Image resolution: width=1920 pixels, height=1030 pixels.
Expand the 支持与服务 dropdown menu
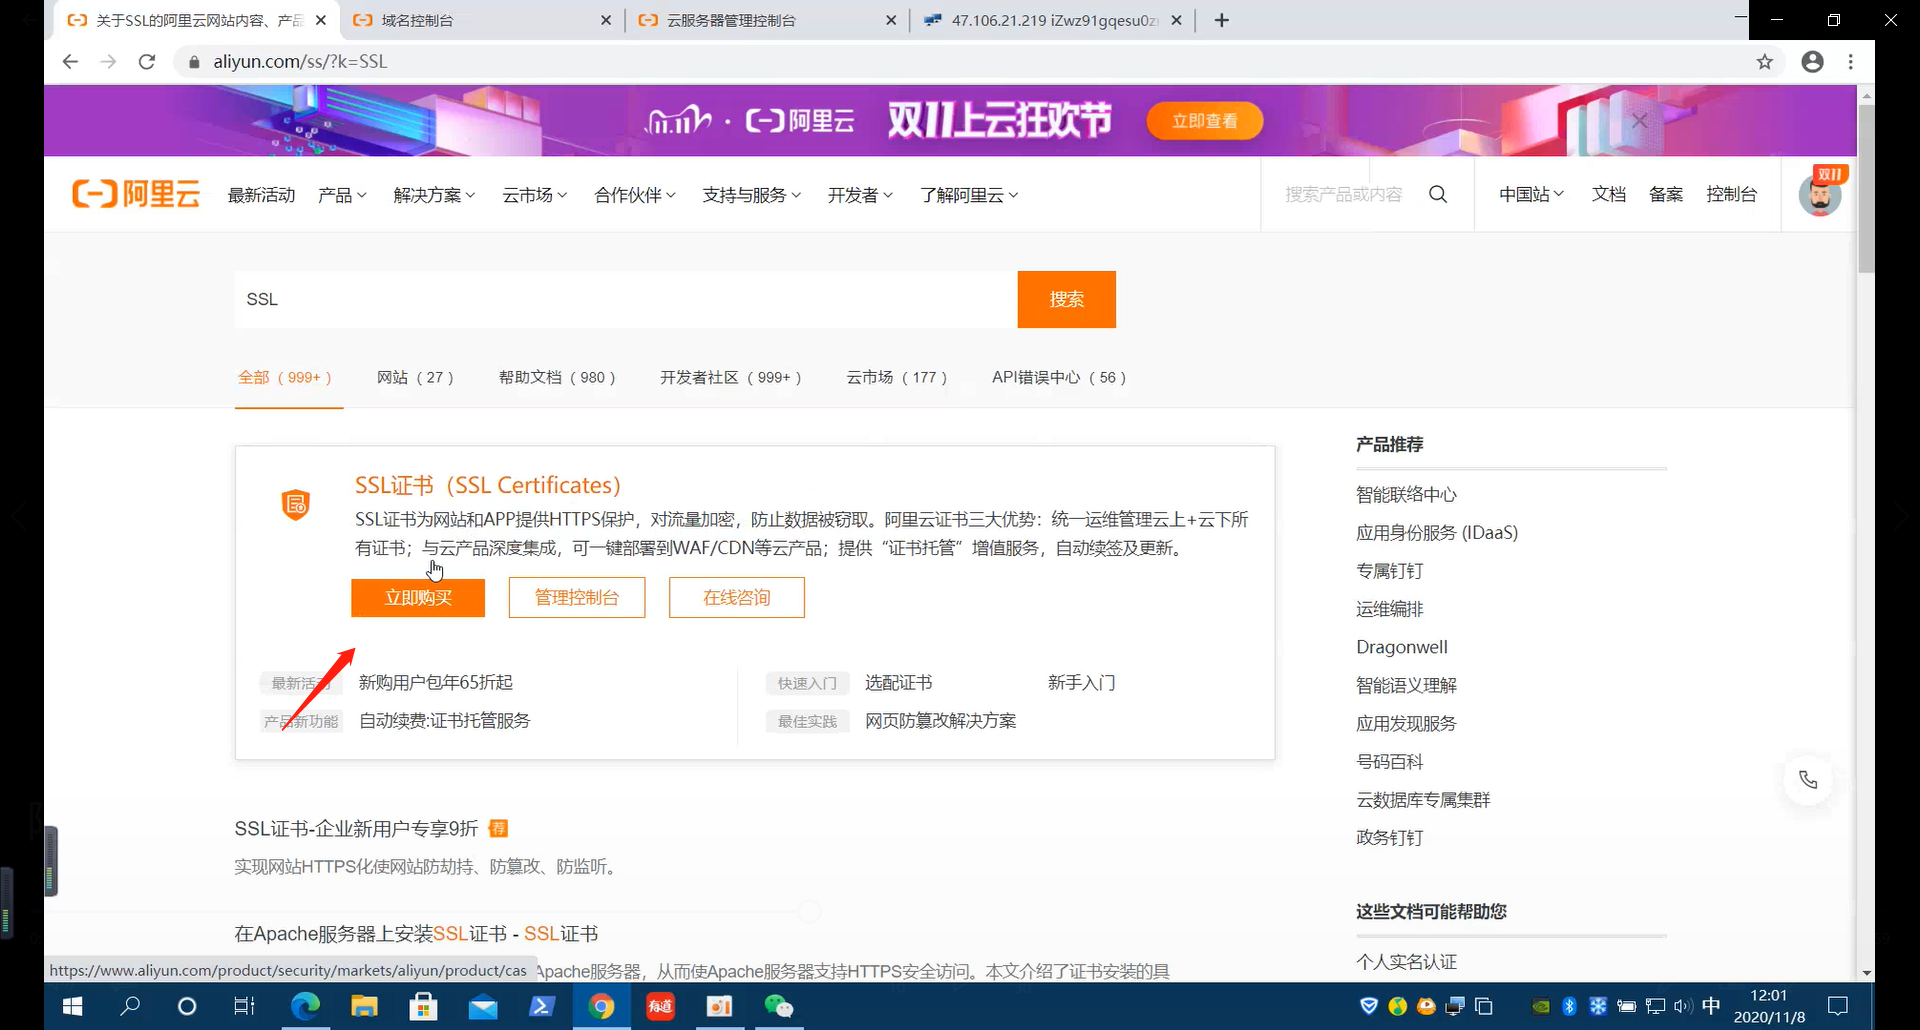coord(751,195)
